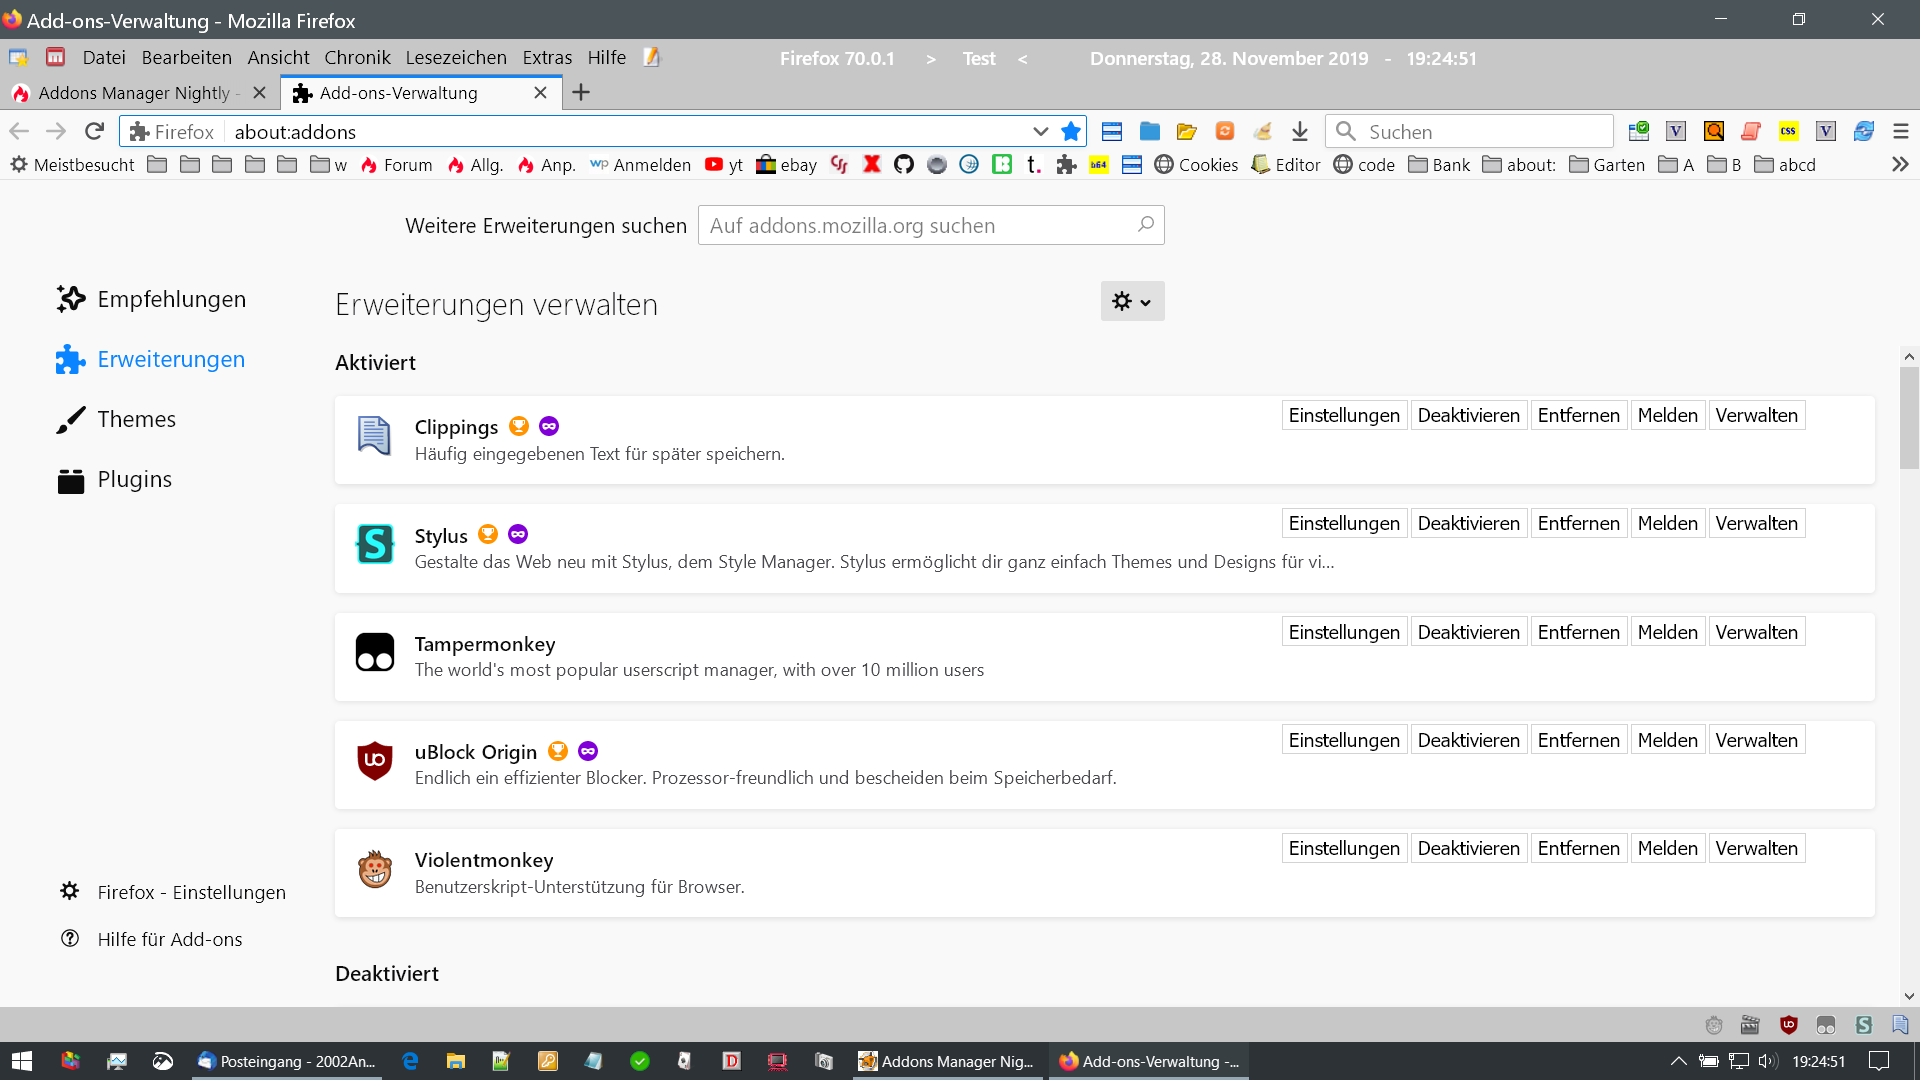Viewport: 1920px width, 1080px height.
Task: Click Entfernen for the Stylus extension
Action: [x=1578, y=523]
